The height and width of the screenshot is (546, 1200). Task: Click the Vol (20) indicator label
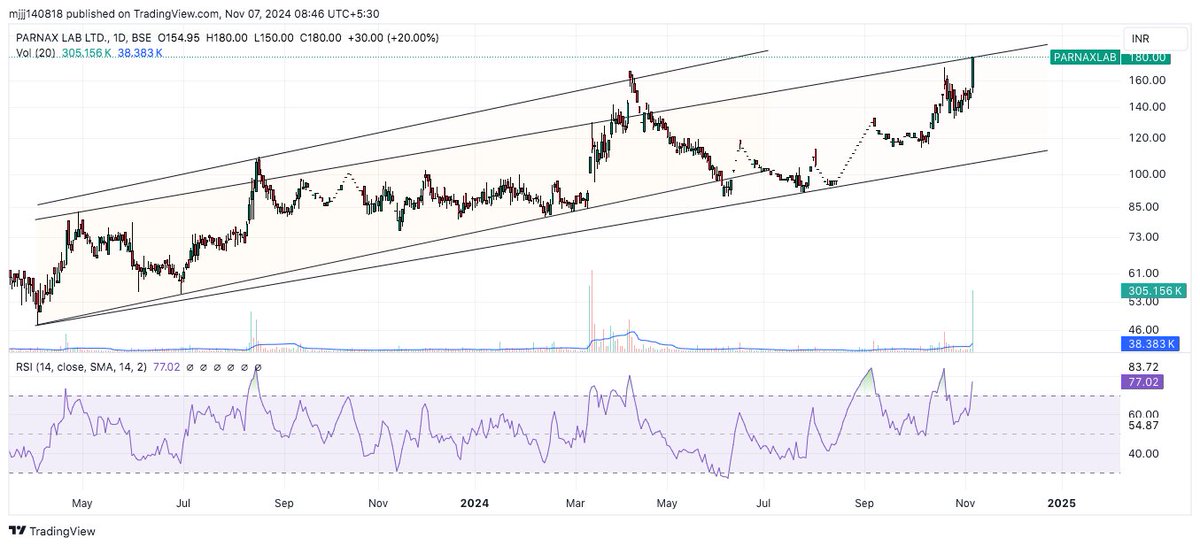[35, 52]
